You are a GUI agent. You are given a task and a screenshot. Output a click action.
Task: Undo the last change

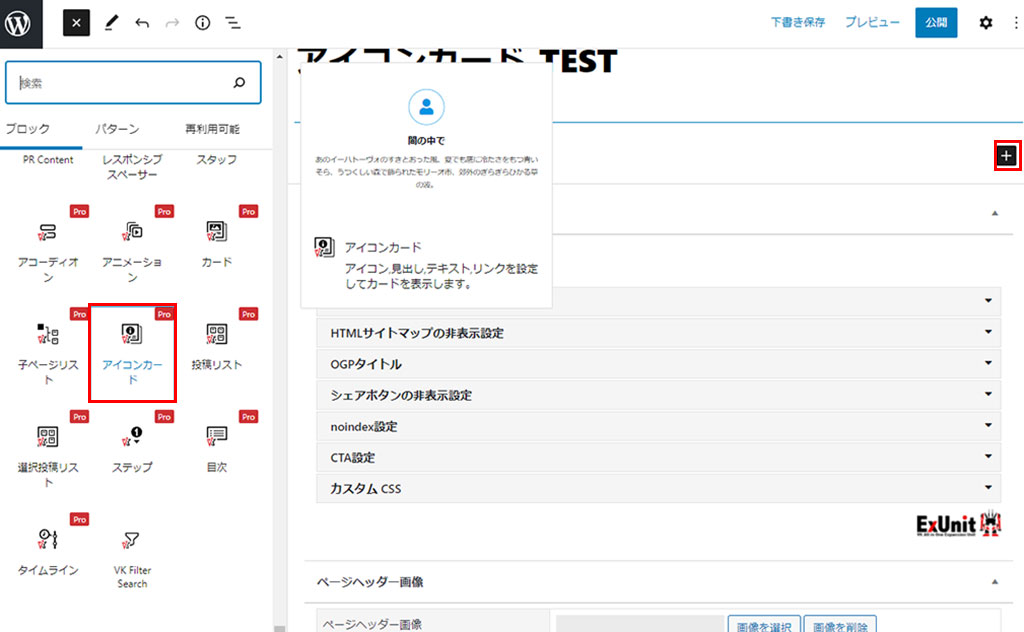coord(142,23)
